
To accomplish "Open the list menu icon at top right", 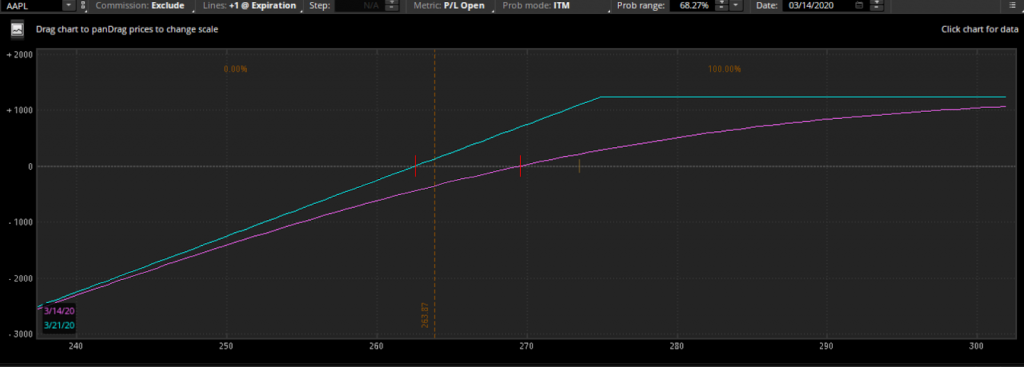I will pyautogui.click(x=1013, y=5).
